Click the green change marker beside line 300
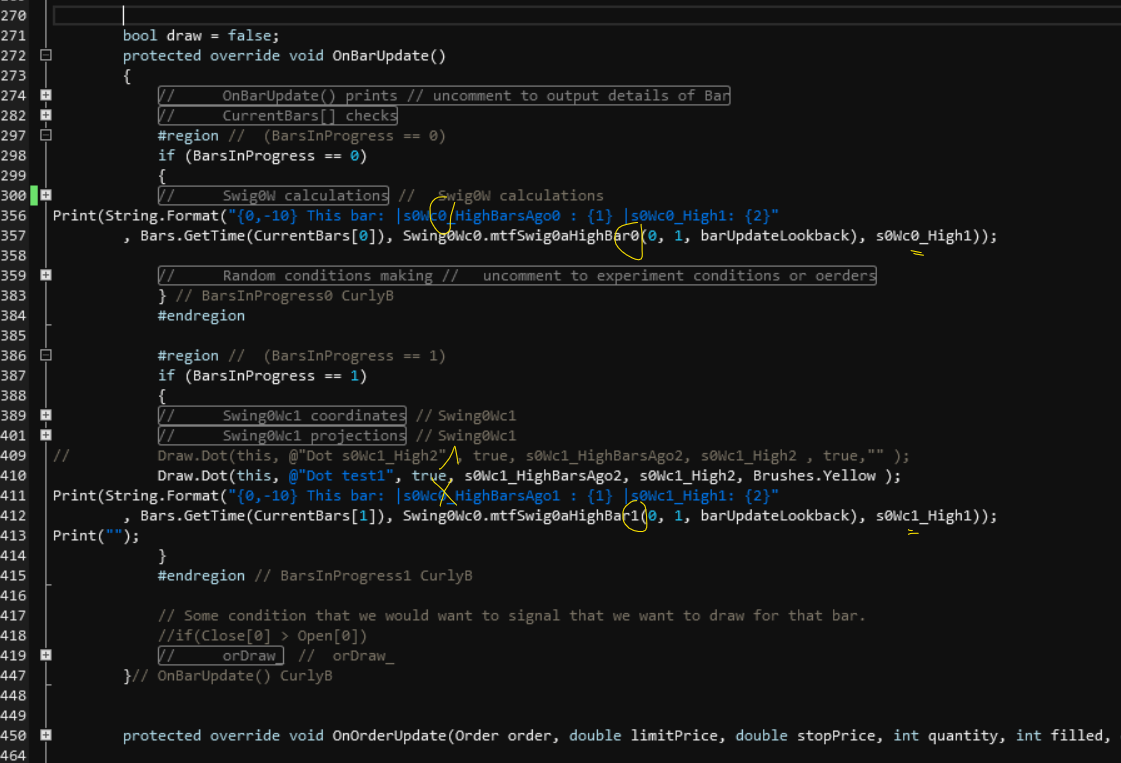1121x763 pixels. point(34,195)
